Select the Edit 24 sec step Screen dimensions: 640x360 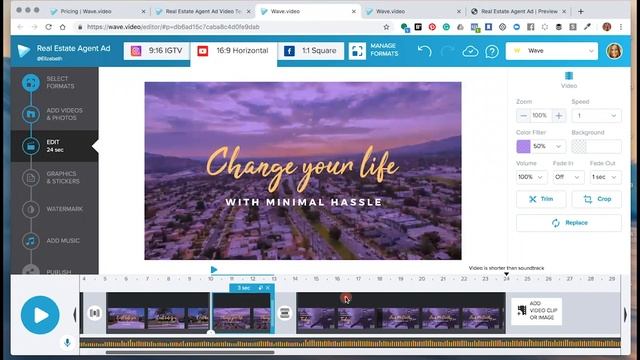click(55, 146)
